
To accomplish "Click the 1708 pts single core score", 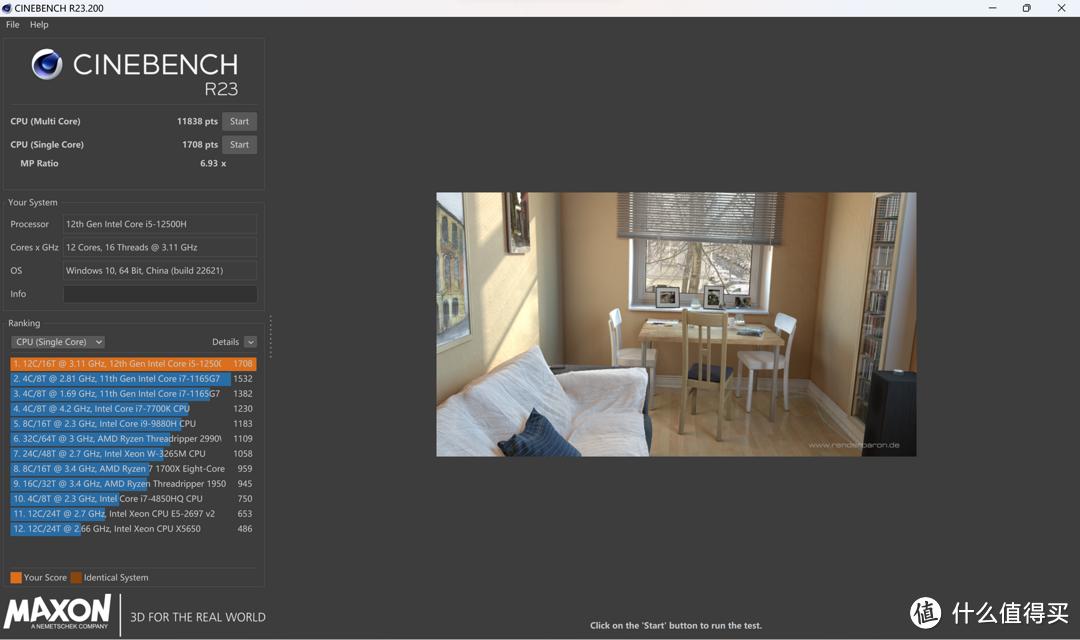I will 200,145.
